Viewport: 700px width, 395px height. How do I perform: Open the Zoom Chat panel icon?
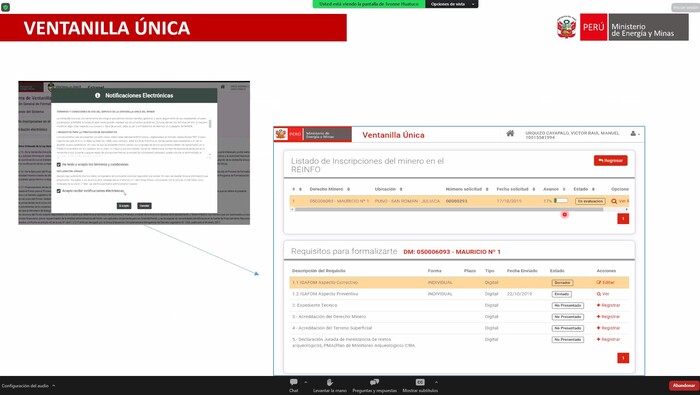tap(293, 382)
